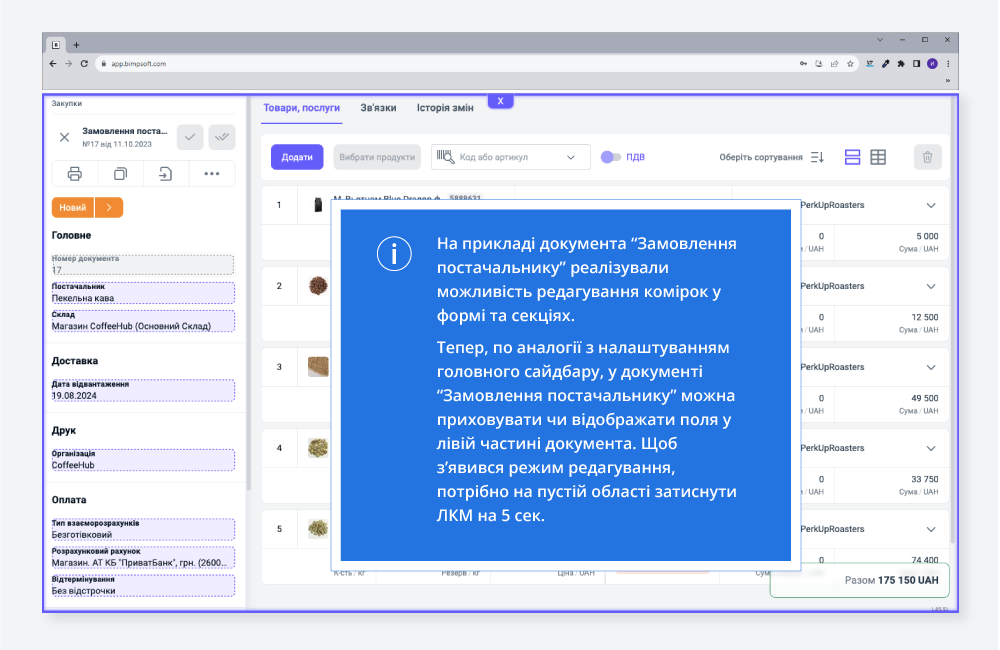This screenshot has height=650, width=1000.
Task: Open the Оберіть сортування sort selector
Action: [x=771, y=157]
